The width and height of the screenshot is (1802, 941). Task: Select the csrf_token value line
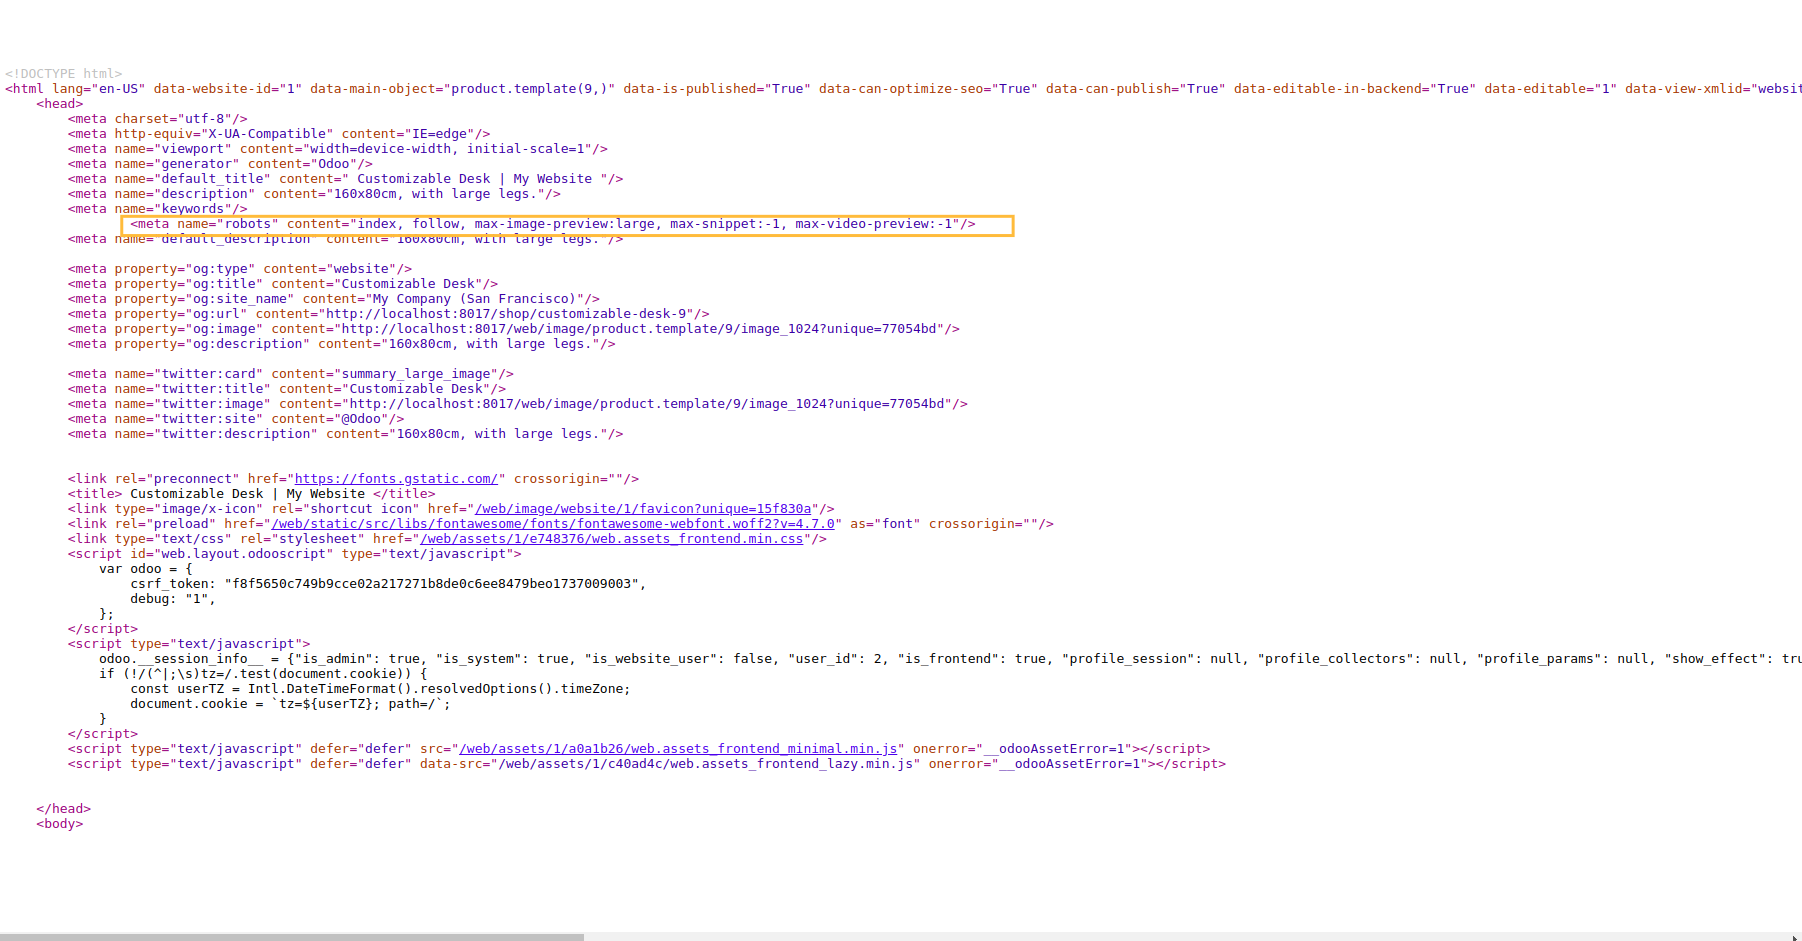point(388,584)
